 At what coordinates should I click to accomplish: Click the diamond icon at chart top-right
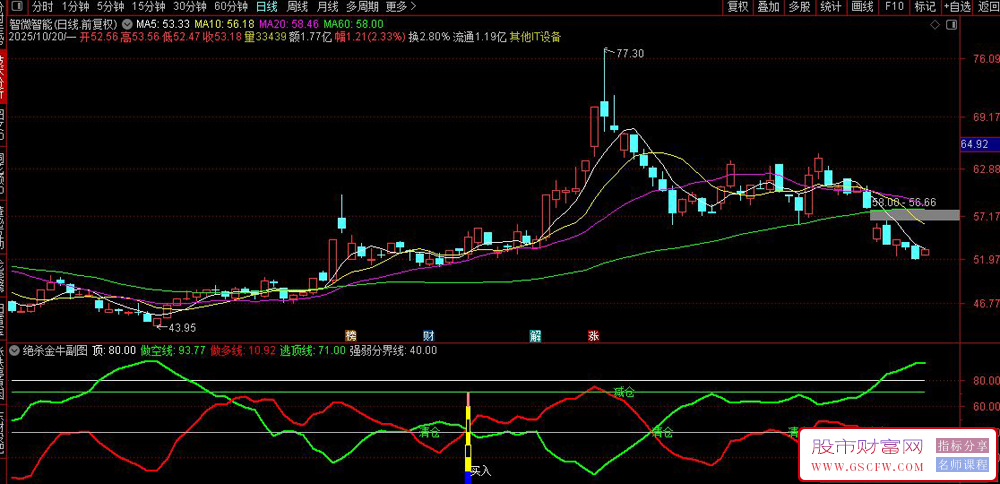934,23
